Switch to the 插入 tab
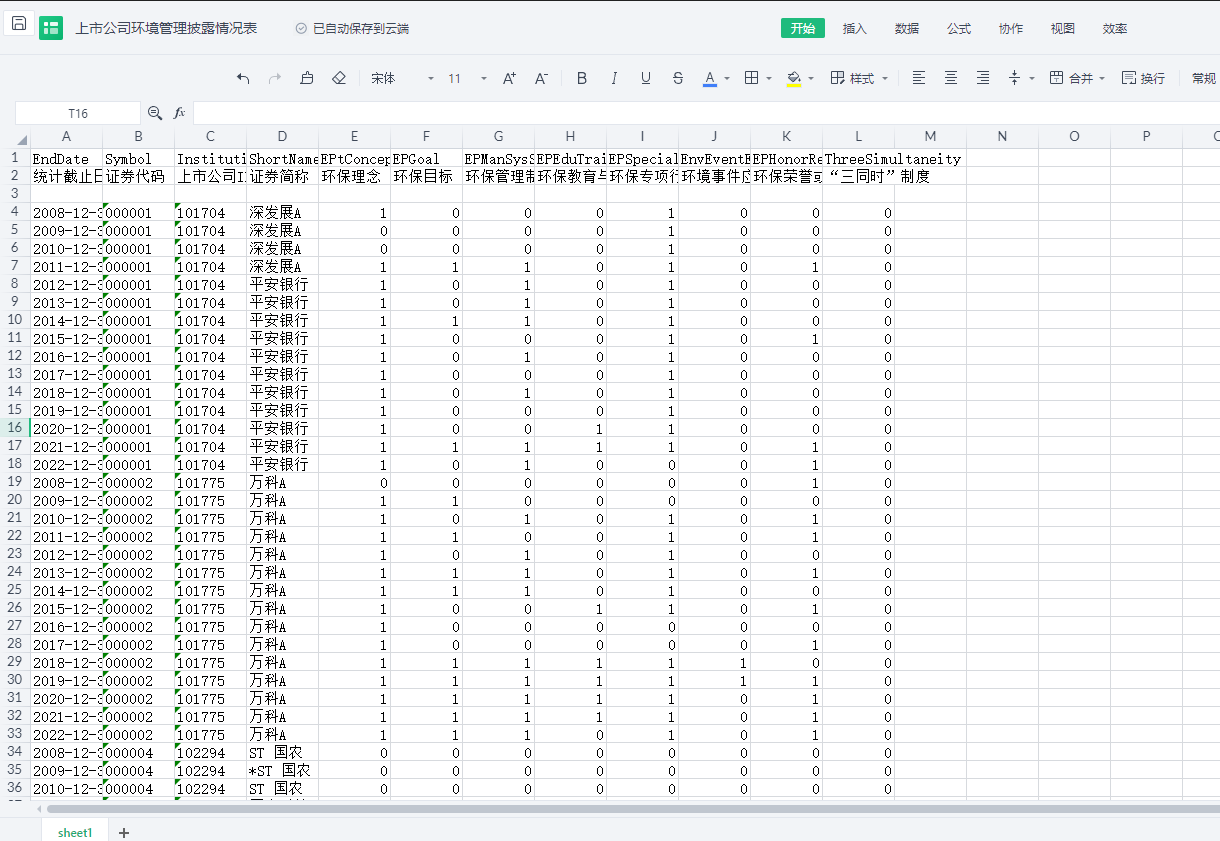 855,28
